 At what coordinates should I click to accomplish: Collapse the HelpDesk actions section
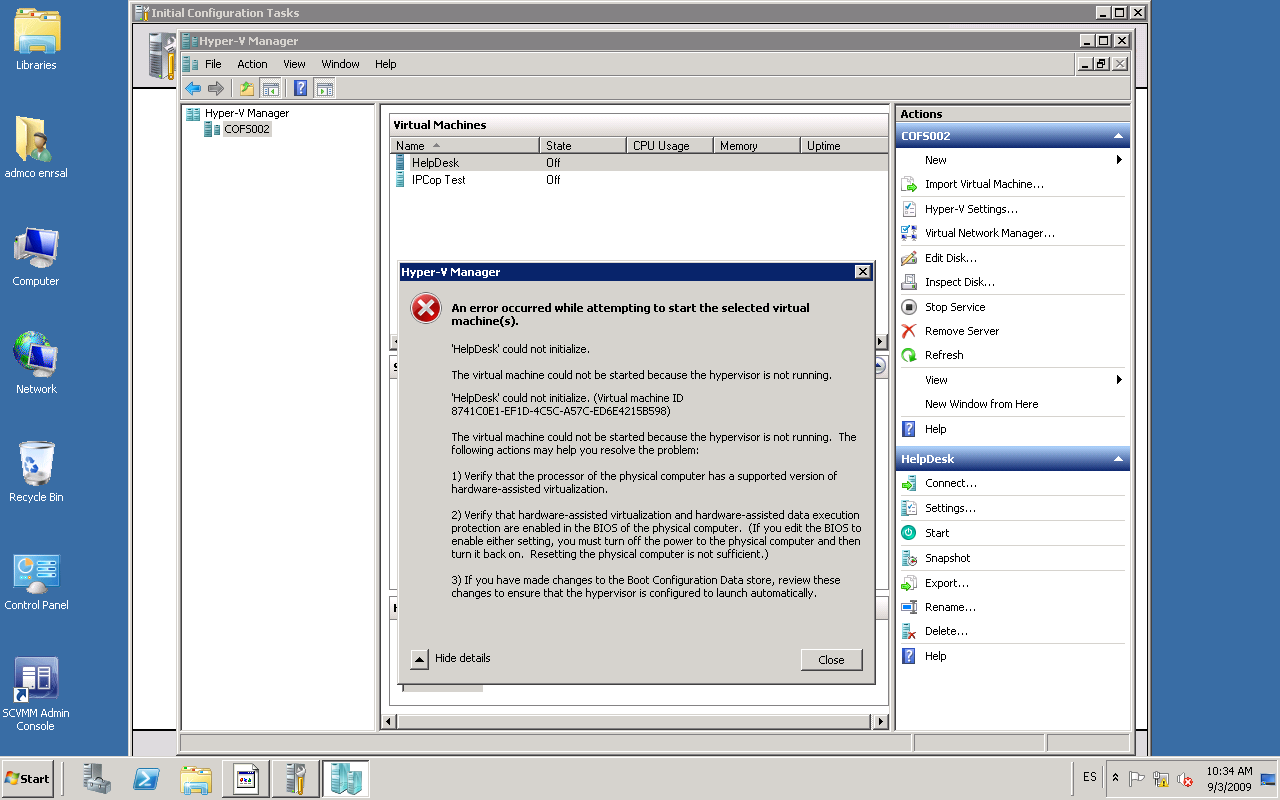point(1118,458)
